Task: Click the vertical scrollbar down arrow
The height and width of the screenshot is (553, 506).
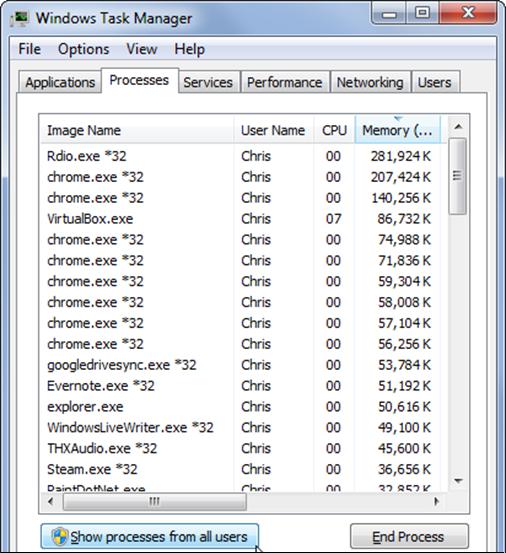Action: click(458, 481)
